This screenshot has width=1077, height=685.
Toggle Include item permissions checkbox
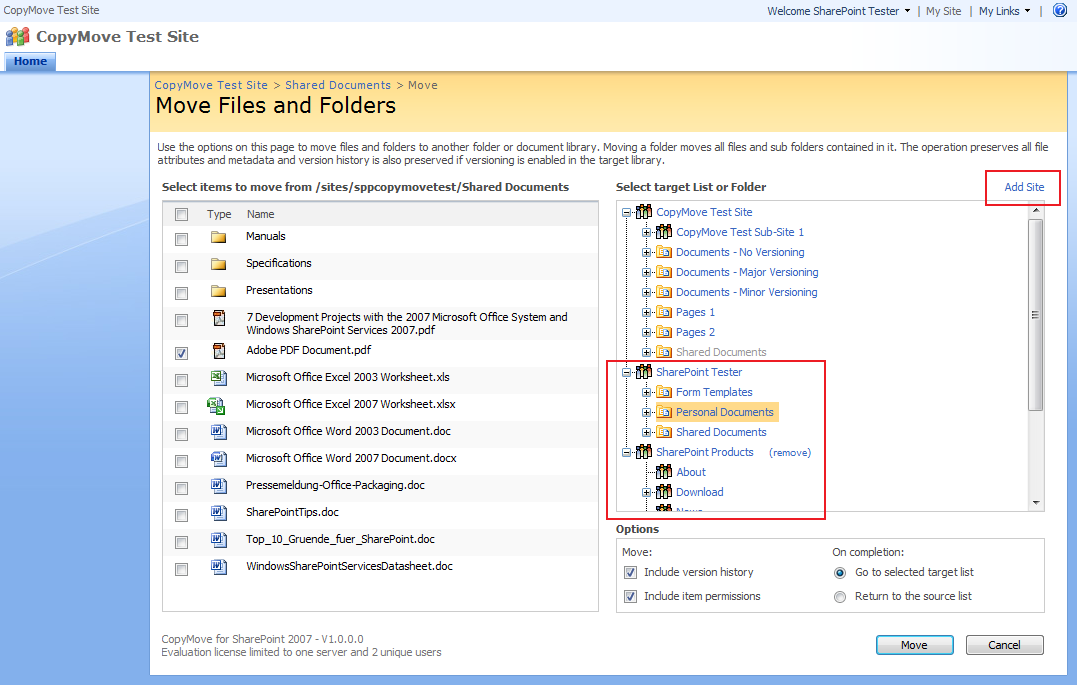coord(630,596)
